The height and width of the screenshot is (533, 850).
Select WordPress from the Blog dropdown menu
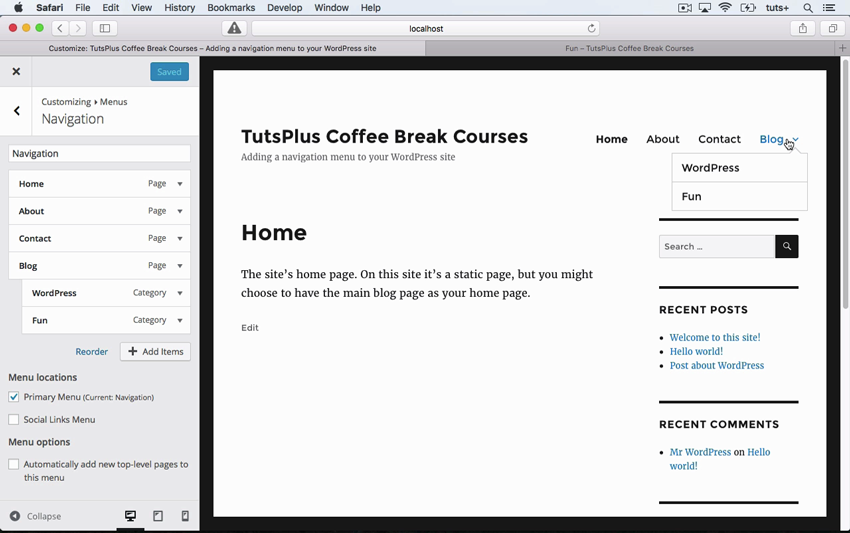point(739,168)
